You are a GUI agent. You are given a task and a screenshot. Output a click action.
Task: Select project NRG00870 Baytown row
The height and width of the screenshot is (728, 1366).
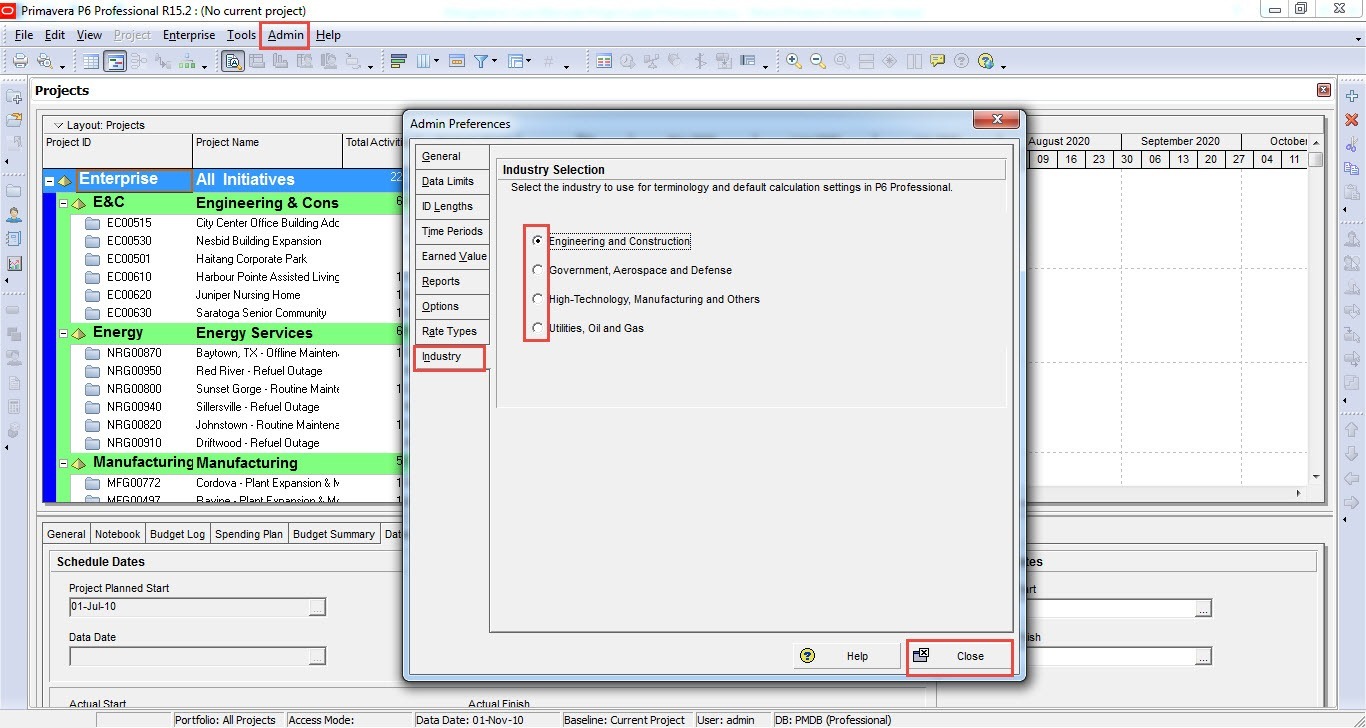134,353
